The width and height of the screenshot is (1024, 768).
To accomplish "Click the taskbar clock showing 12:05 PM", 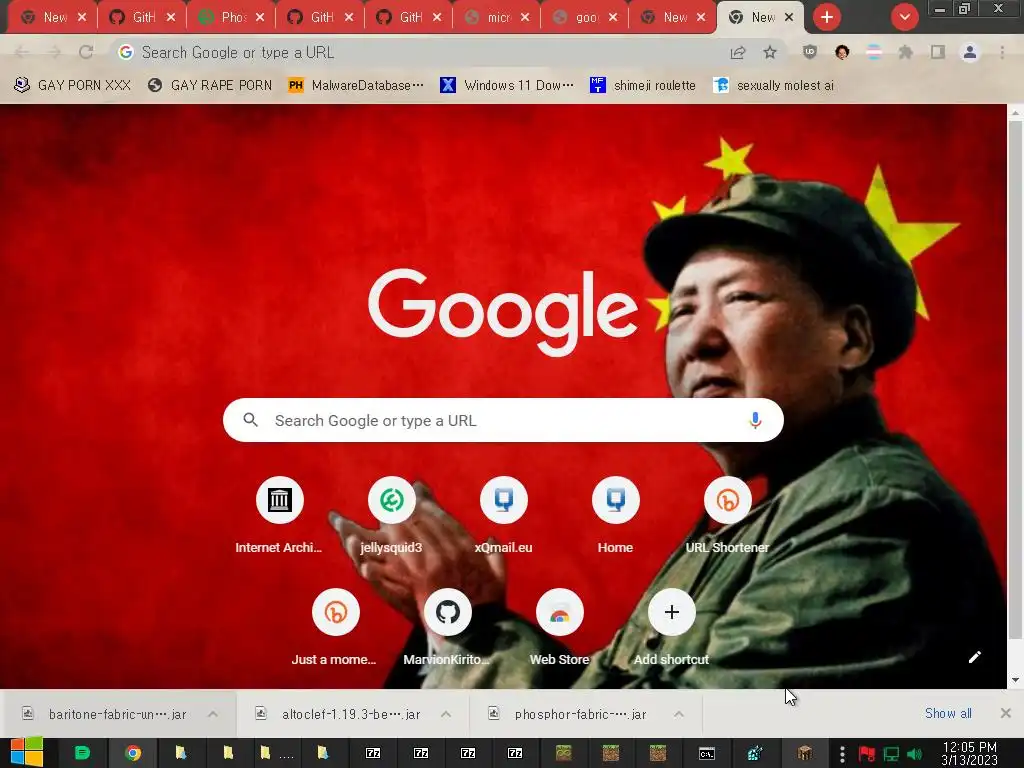I will [970, 753].
